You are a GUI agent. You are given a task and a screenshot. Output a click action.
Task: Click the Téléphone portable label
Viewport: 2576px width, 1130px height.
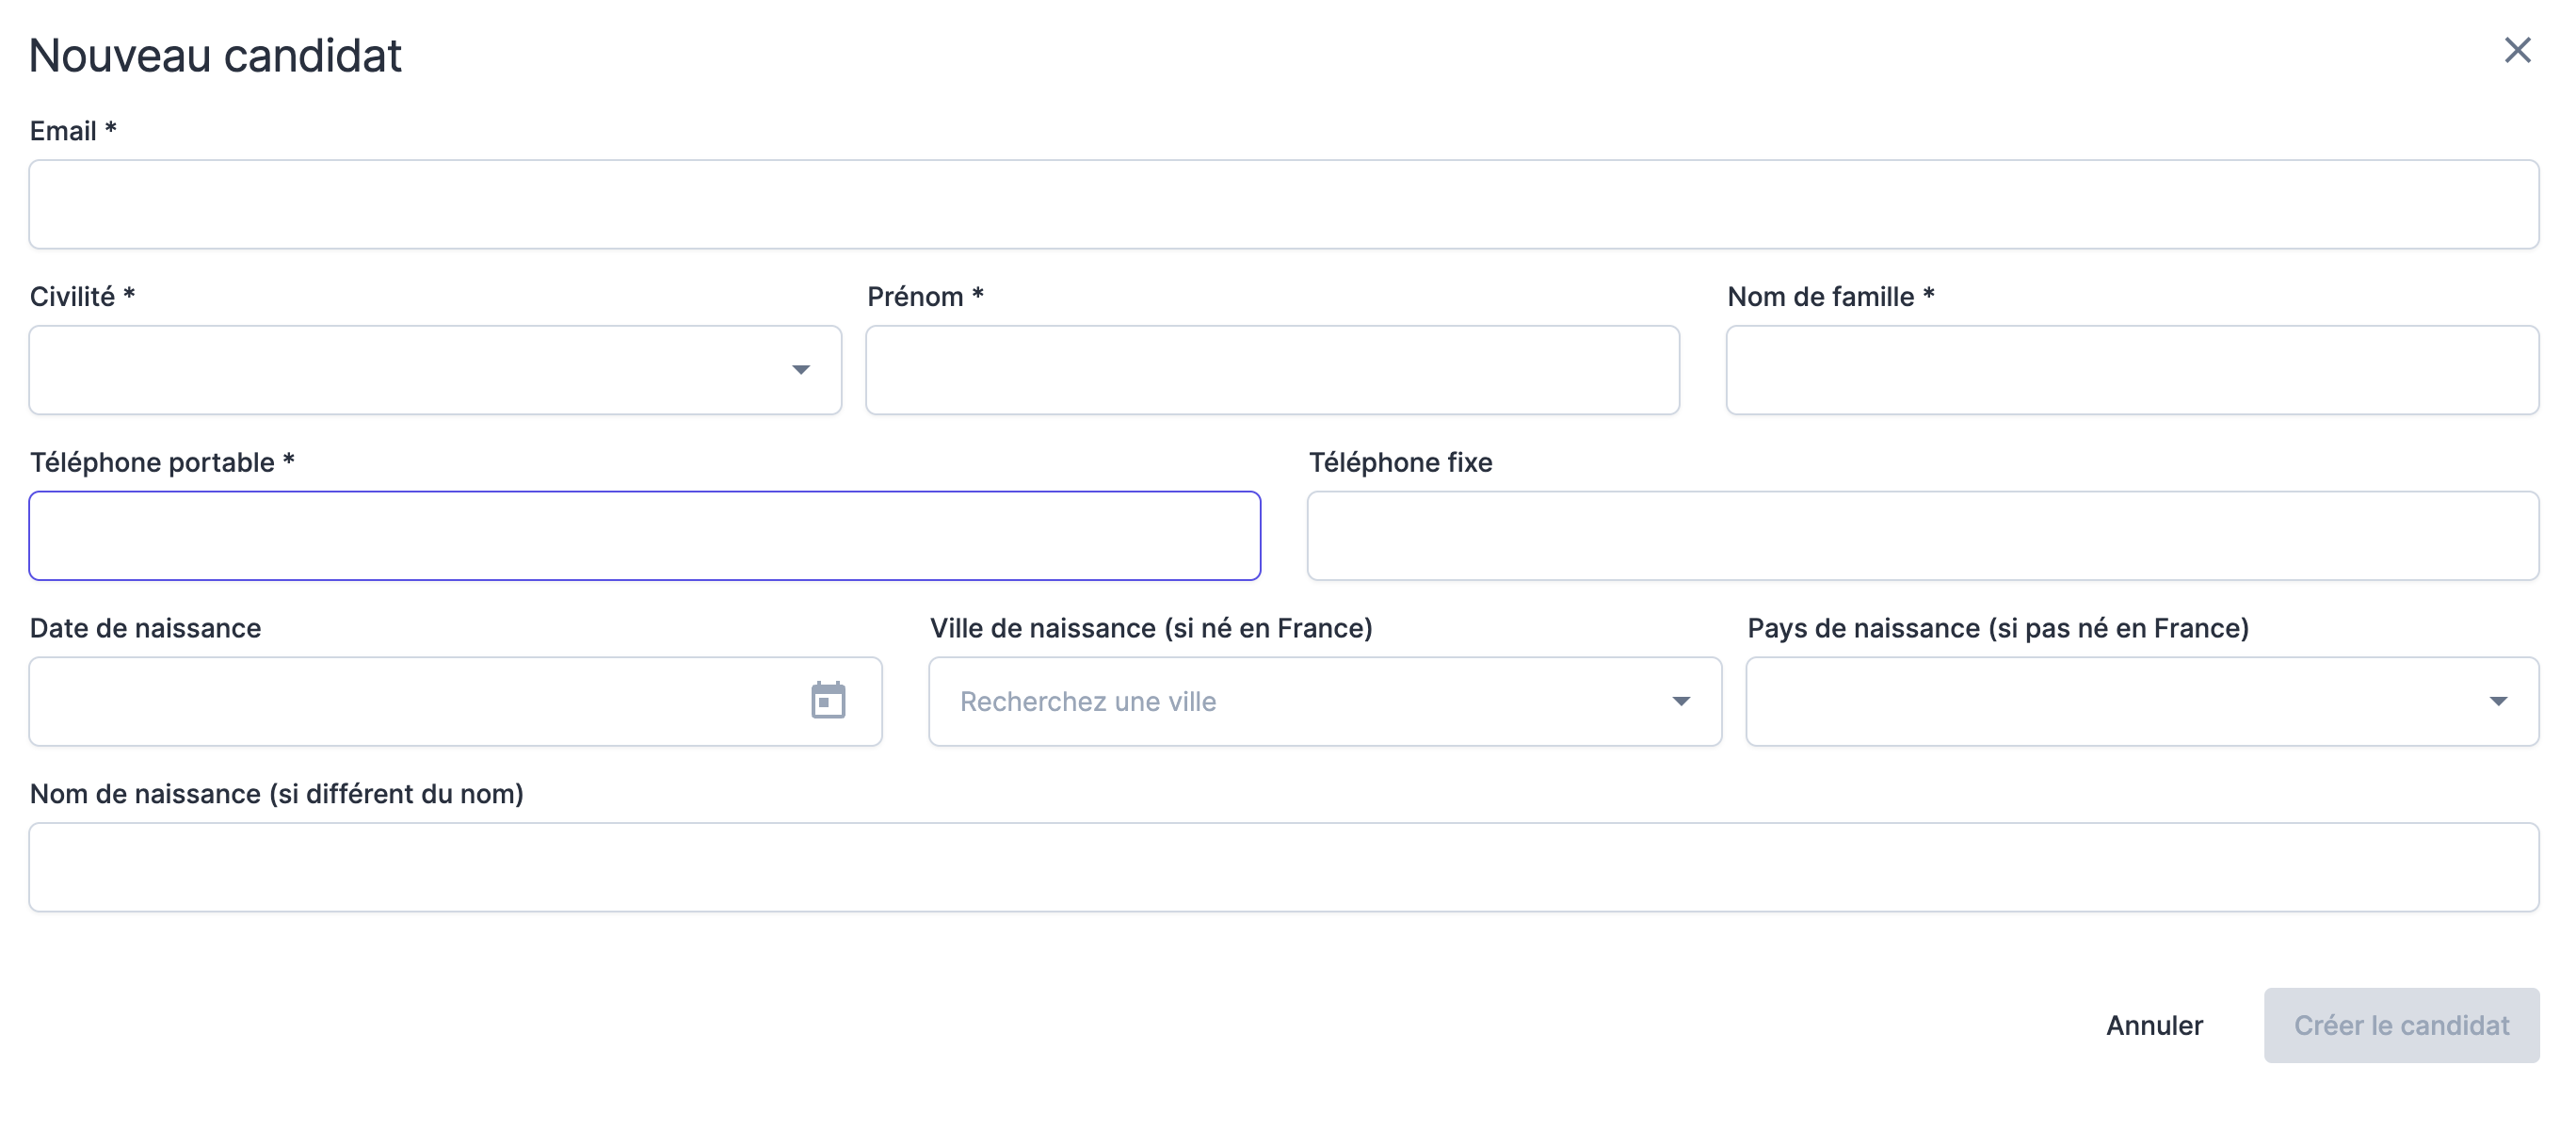[x=152, y=462]
